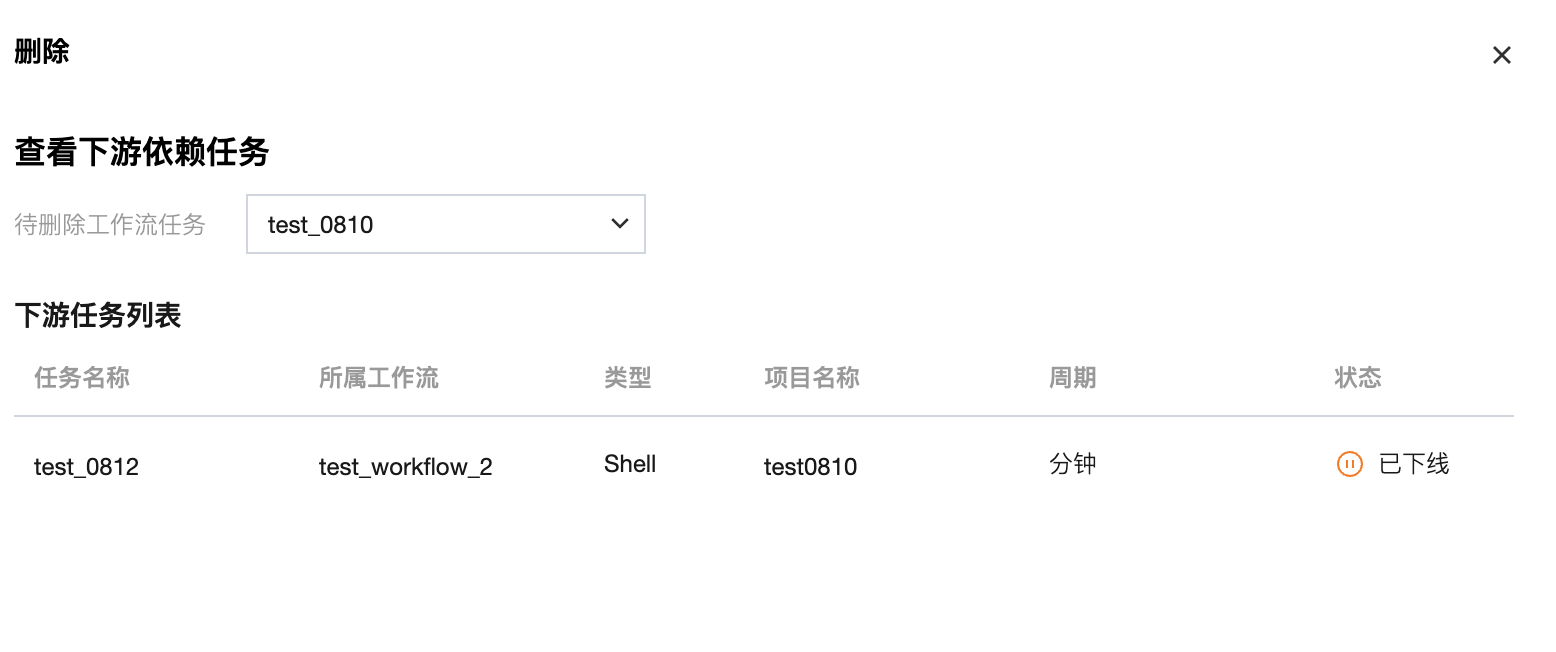Click the 下游任务列表 section heading

tap(97, 316)
